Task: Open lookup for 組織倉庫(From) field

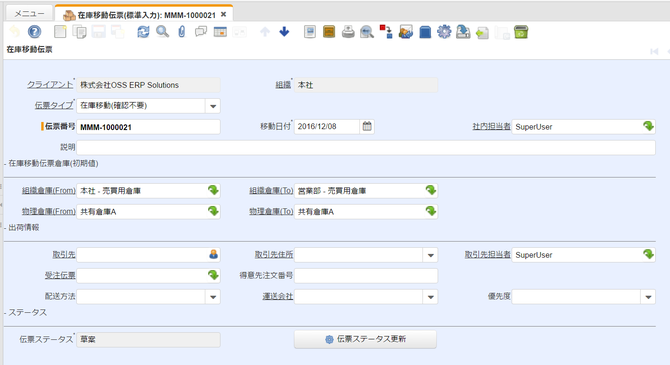Action: (x=213, y=190)
